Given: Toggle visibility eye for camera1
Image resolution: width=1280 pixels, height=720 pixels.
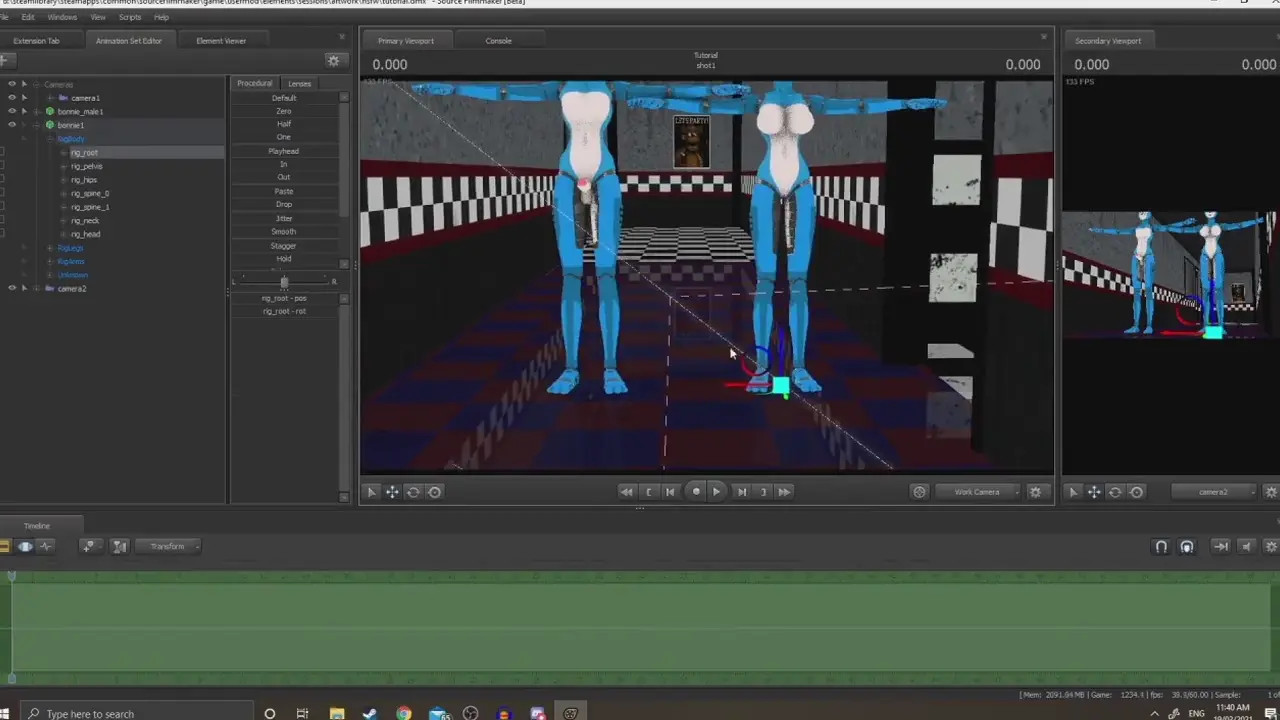Looking at the screenshot, I should click(12, 98).
